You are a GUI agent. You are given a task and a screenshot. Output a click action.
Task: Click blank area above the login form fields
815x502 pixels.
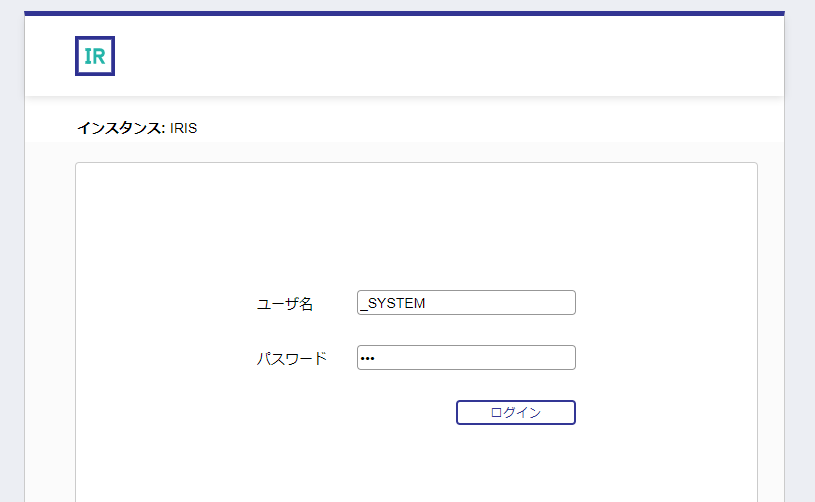tap(416, 225)
